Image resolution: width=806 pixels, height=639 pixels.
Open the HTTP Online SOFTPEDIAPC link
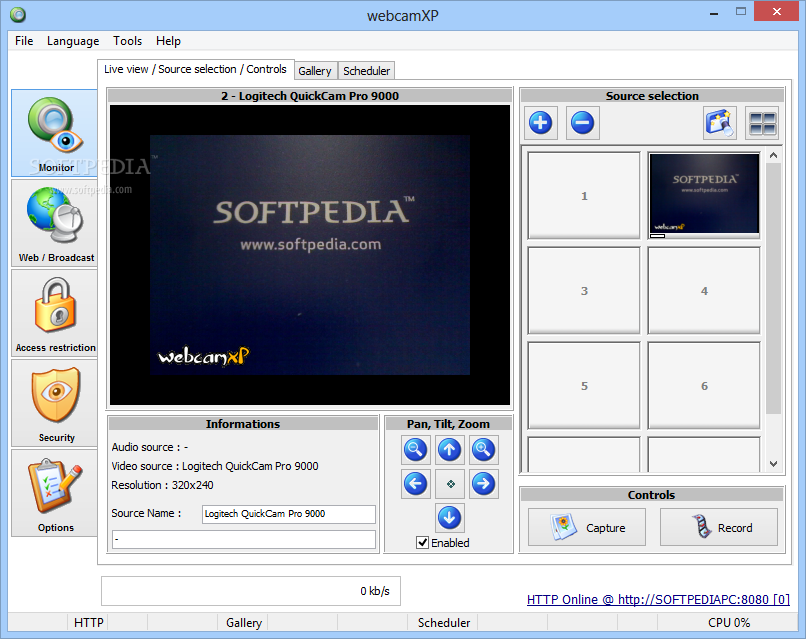coord(658,599)
